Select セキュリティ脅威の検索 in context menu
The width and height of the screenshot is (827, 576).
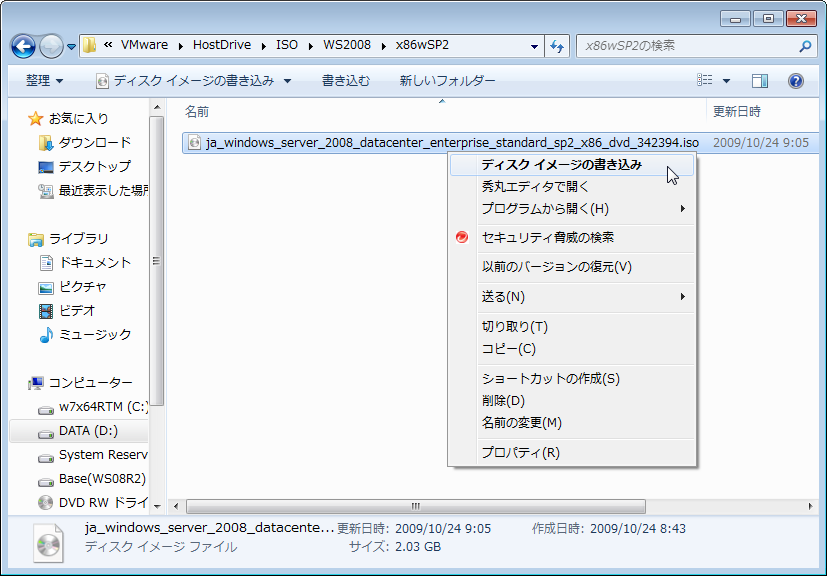pos(572,237)
